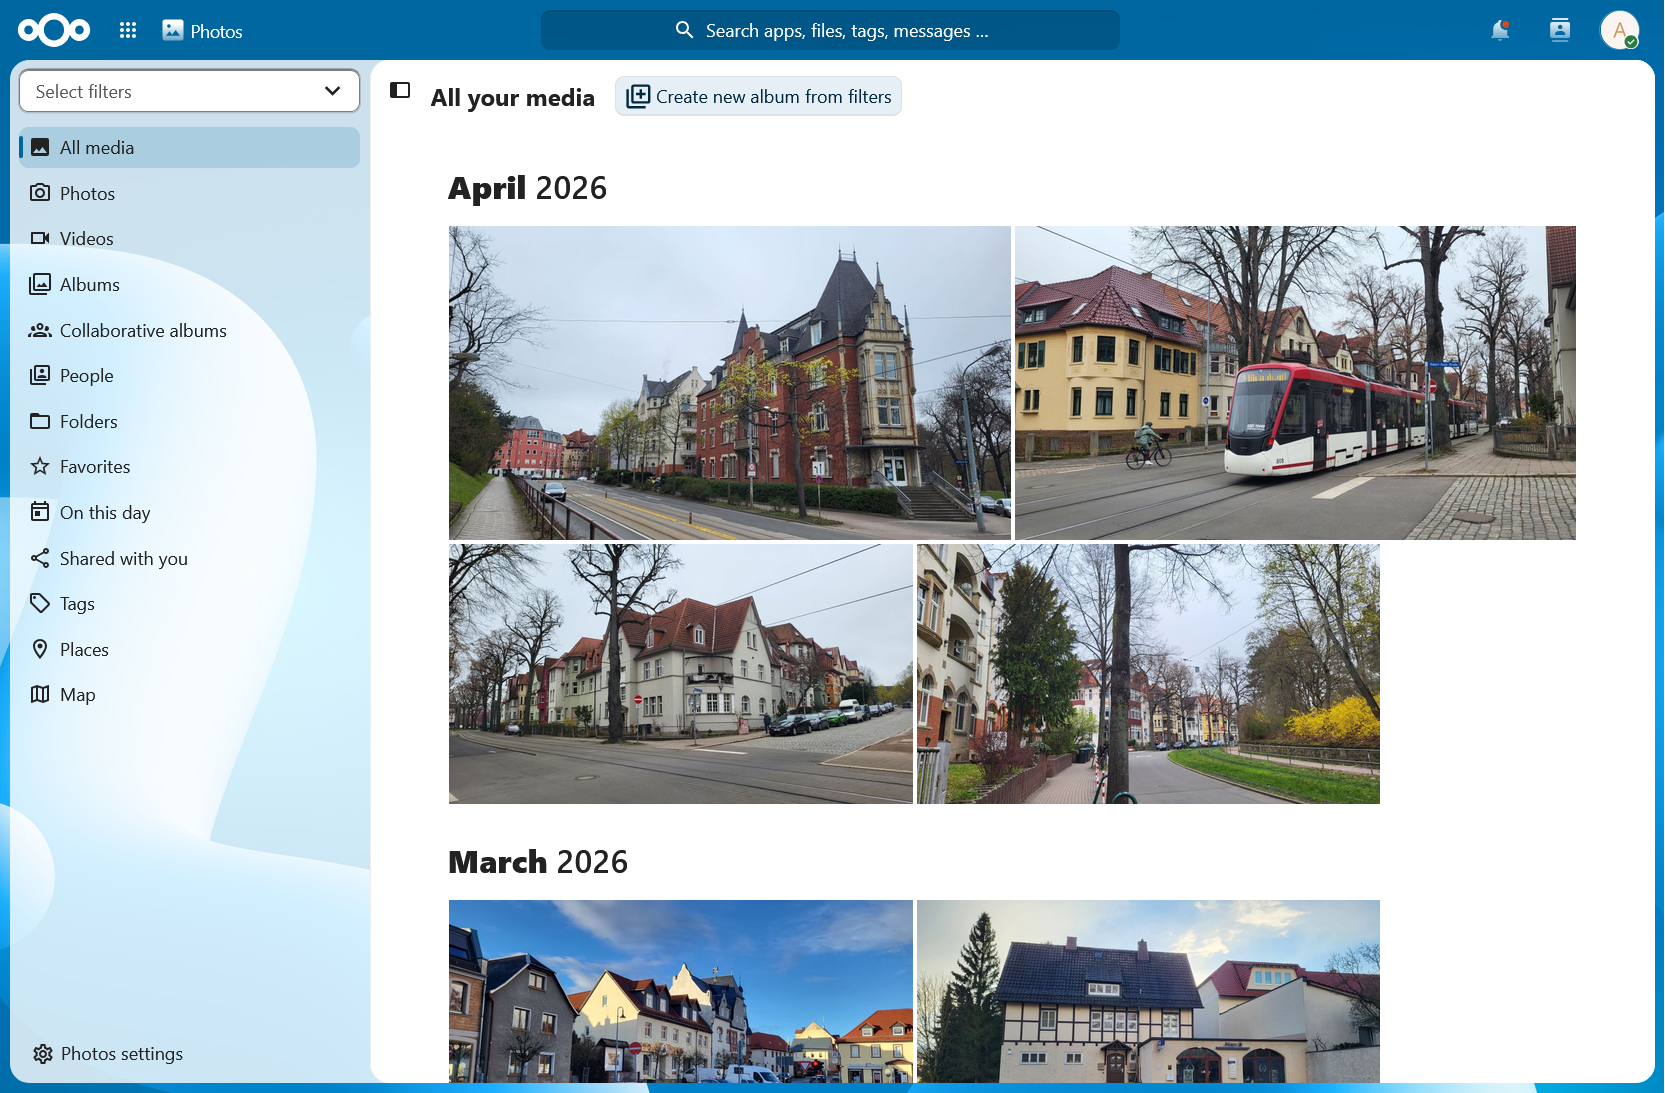Viewport: 1665px width, 1093px height.
Task: Open the apps grid menu icon
Action: tap(128, 30)
